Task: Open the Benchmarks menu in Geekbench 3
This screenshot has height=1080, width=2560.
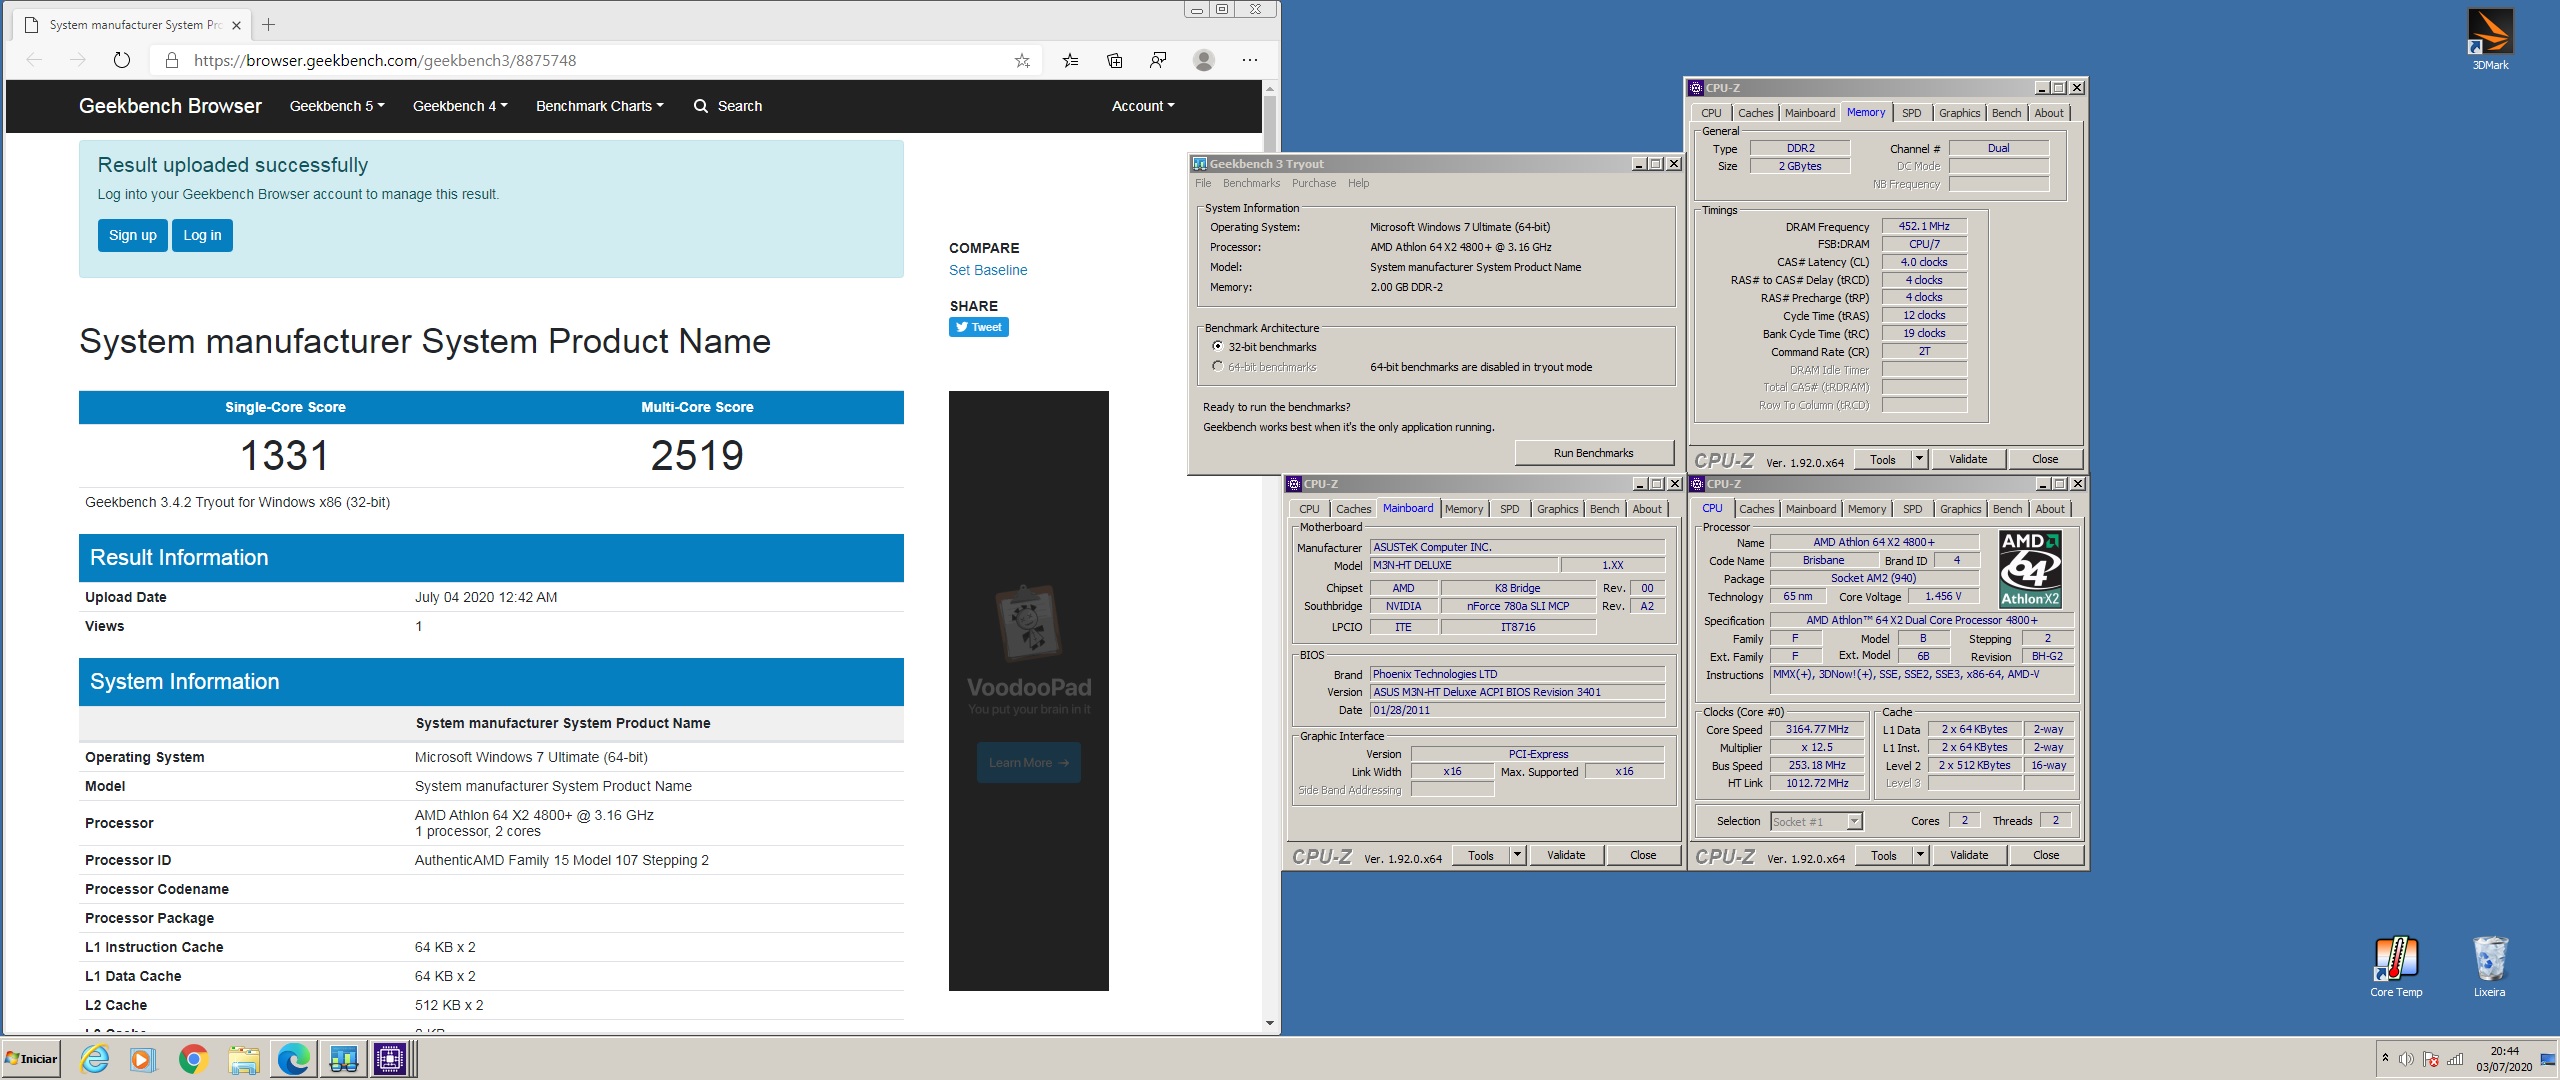Action: [1251, 183]
